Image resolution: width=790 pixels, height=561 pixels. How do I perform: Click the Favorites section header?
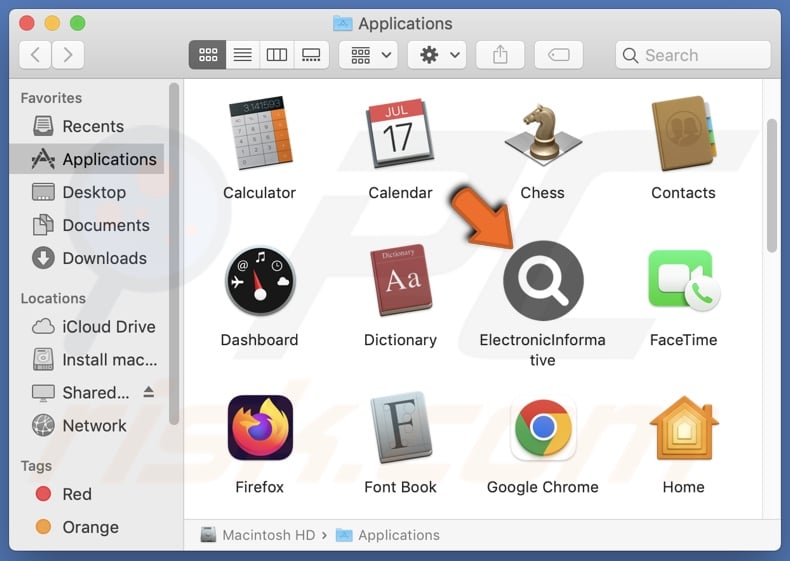[x=51, y=98]
